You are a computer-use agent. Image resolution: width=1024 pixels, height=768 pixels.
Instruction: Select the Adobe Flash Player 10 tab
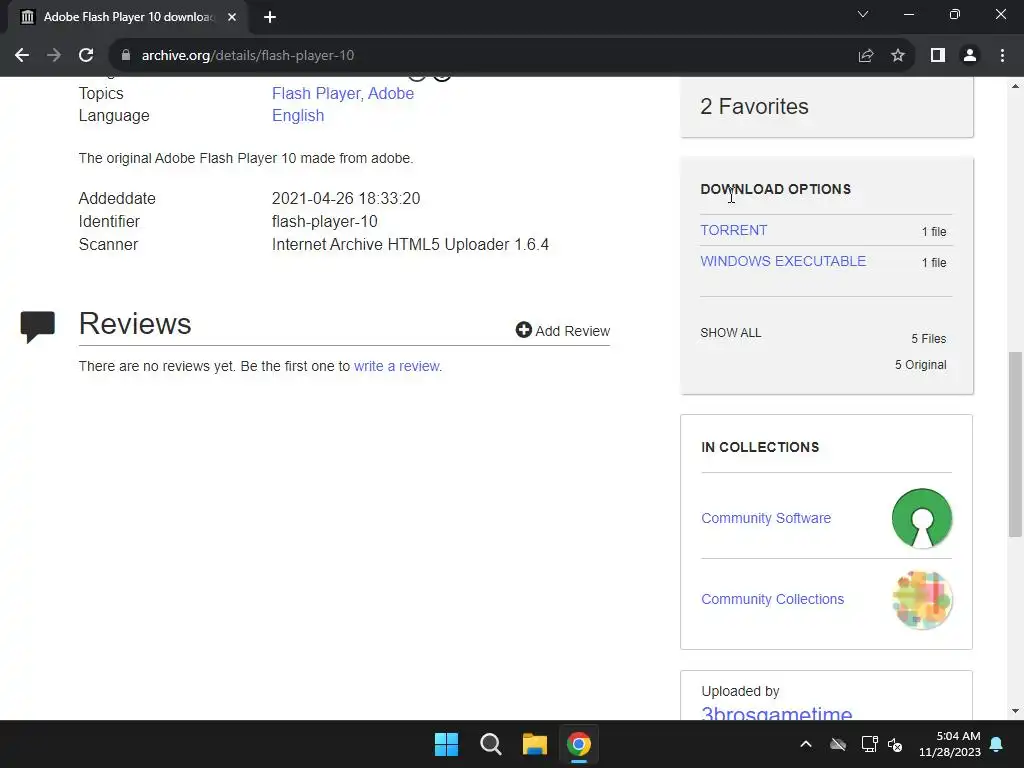[x=128, y=17]
